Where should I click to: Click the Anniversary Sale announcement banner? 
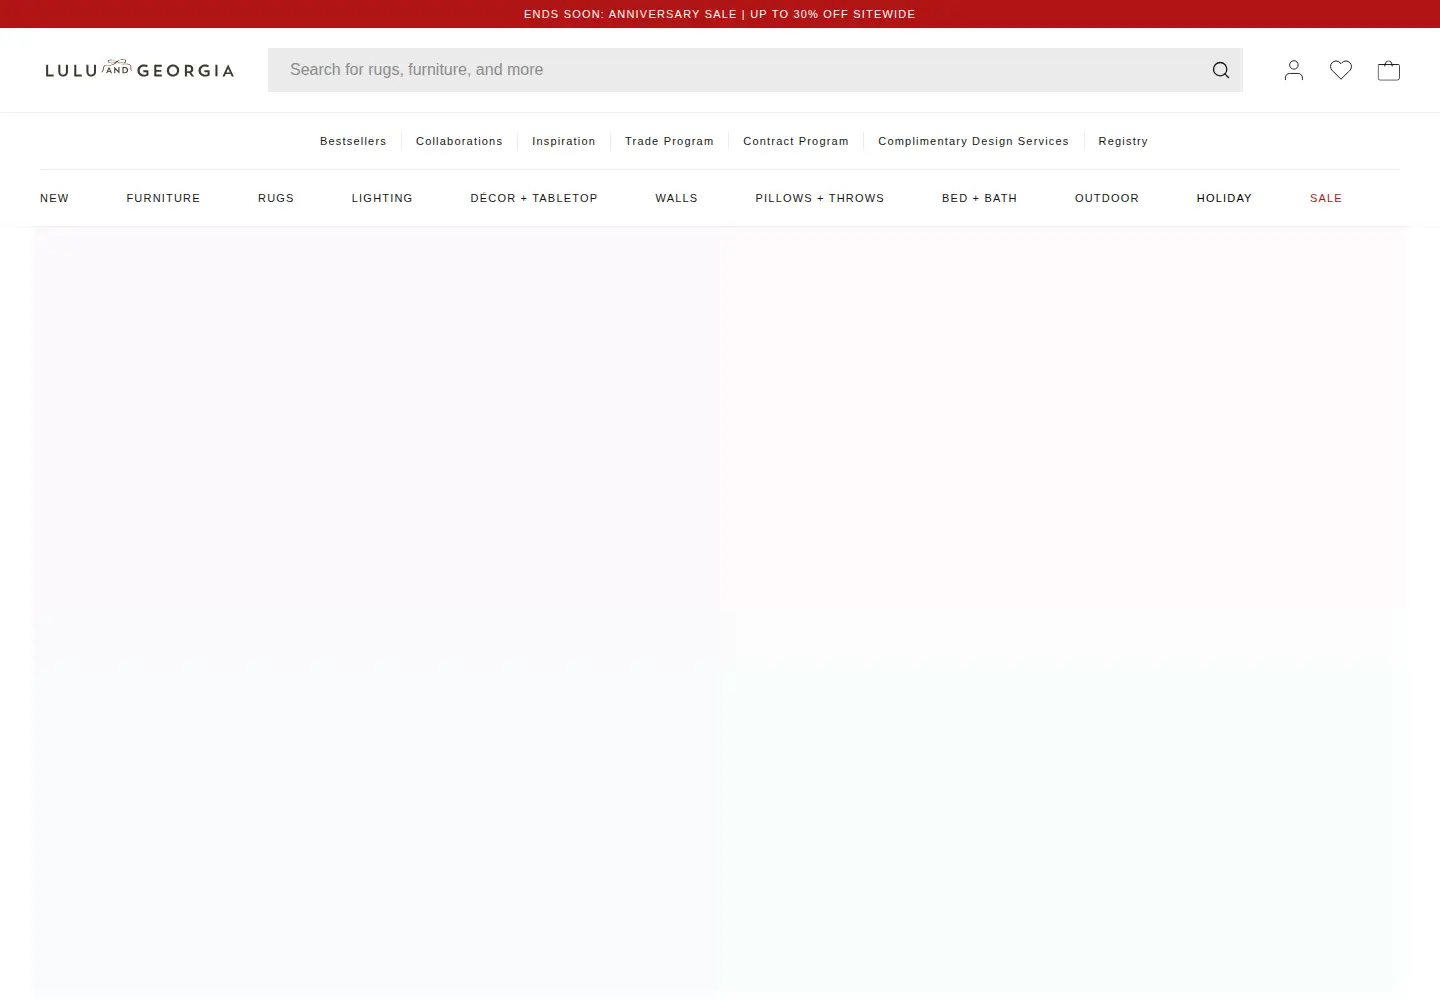[x=720, y=14]
